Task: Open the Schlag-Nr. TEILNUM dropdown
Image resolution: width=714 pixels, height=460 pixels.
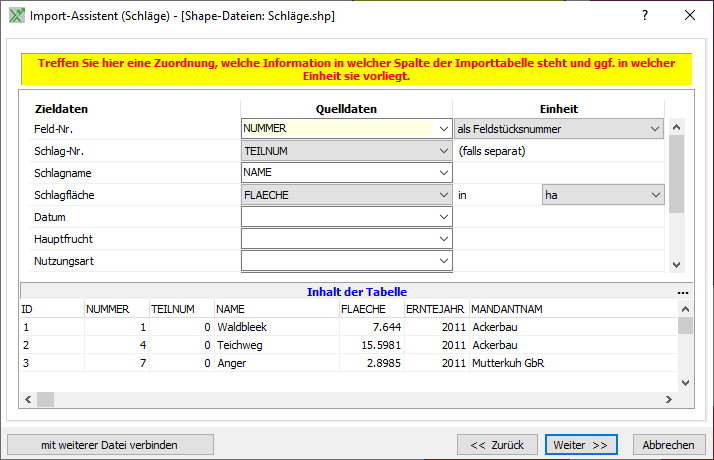Action: pos(443,151)
